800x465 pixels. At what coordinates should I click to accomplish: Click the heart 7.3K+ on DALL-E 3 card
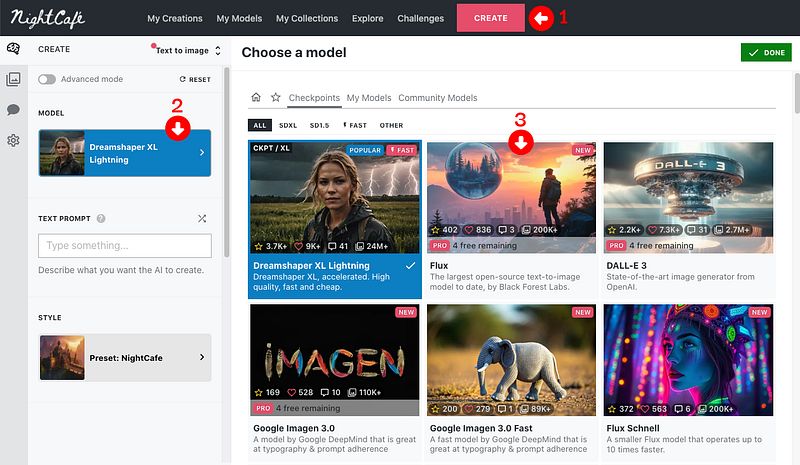[663, 230]
